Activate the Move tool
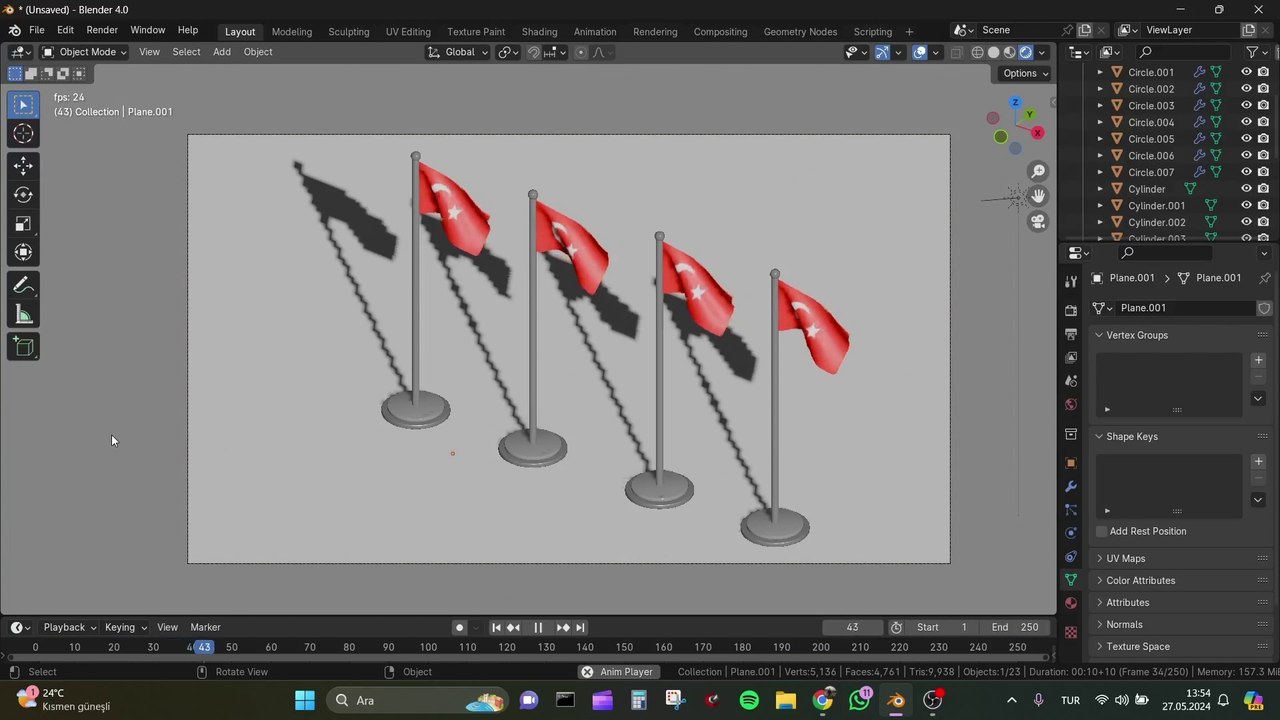This screenshot has height=720, width=1280. [x=23, y=166]
